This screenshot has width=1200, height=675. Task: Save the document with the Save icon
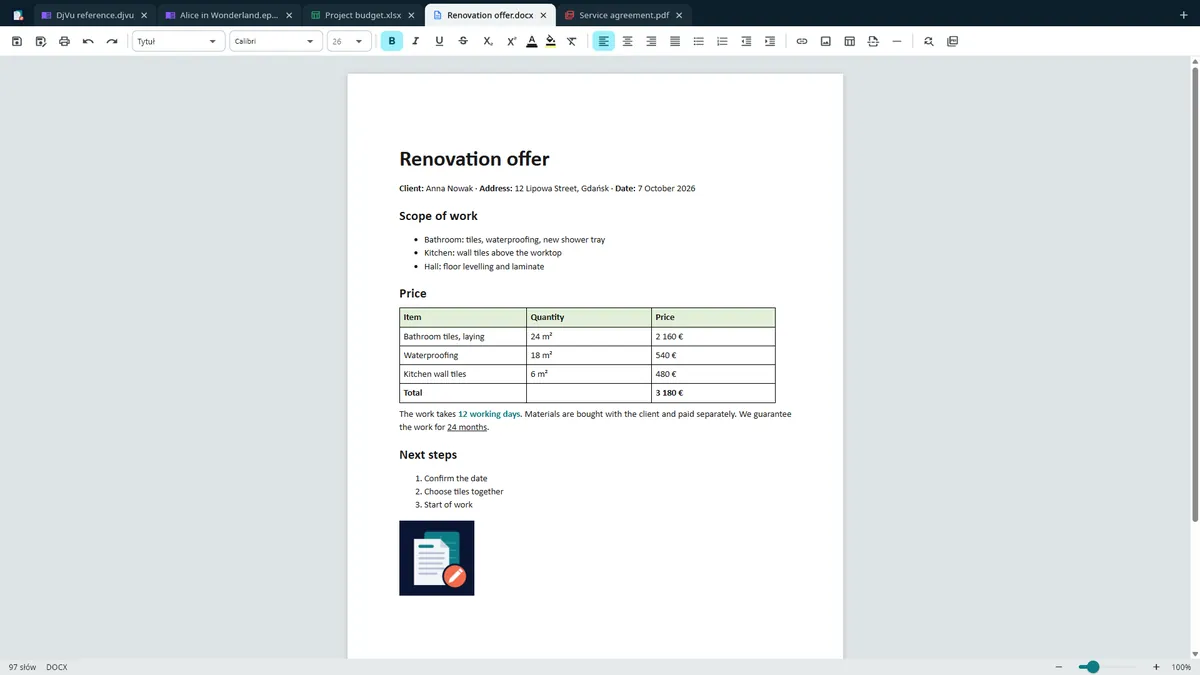(x=17, y=41)
